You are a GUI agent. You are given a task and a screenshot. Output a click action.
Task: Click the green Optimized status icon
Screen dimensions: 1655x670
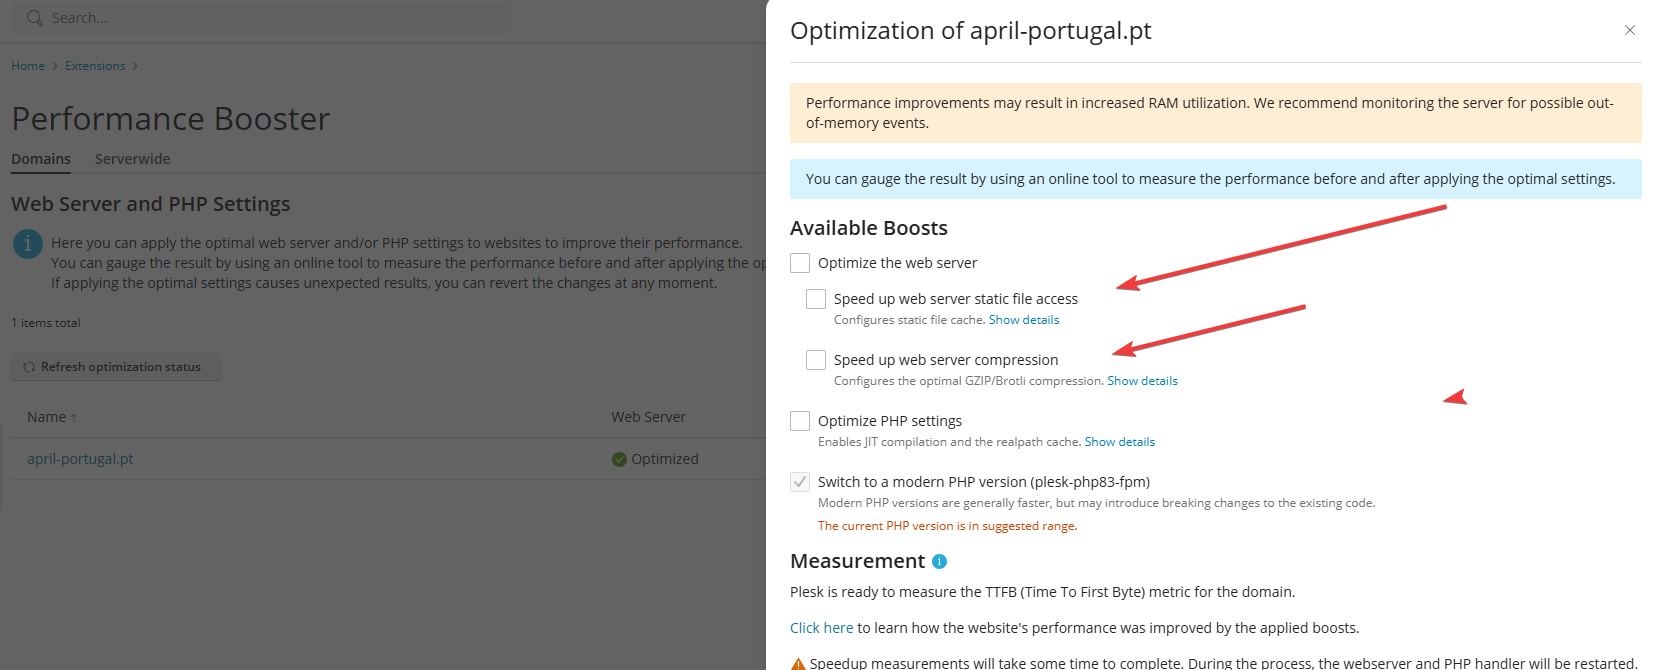coord(619,459)
